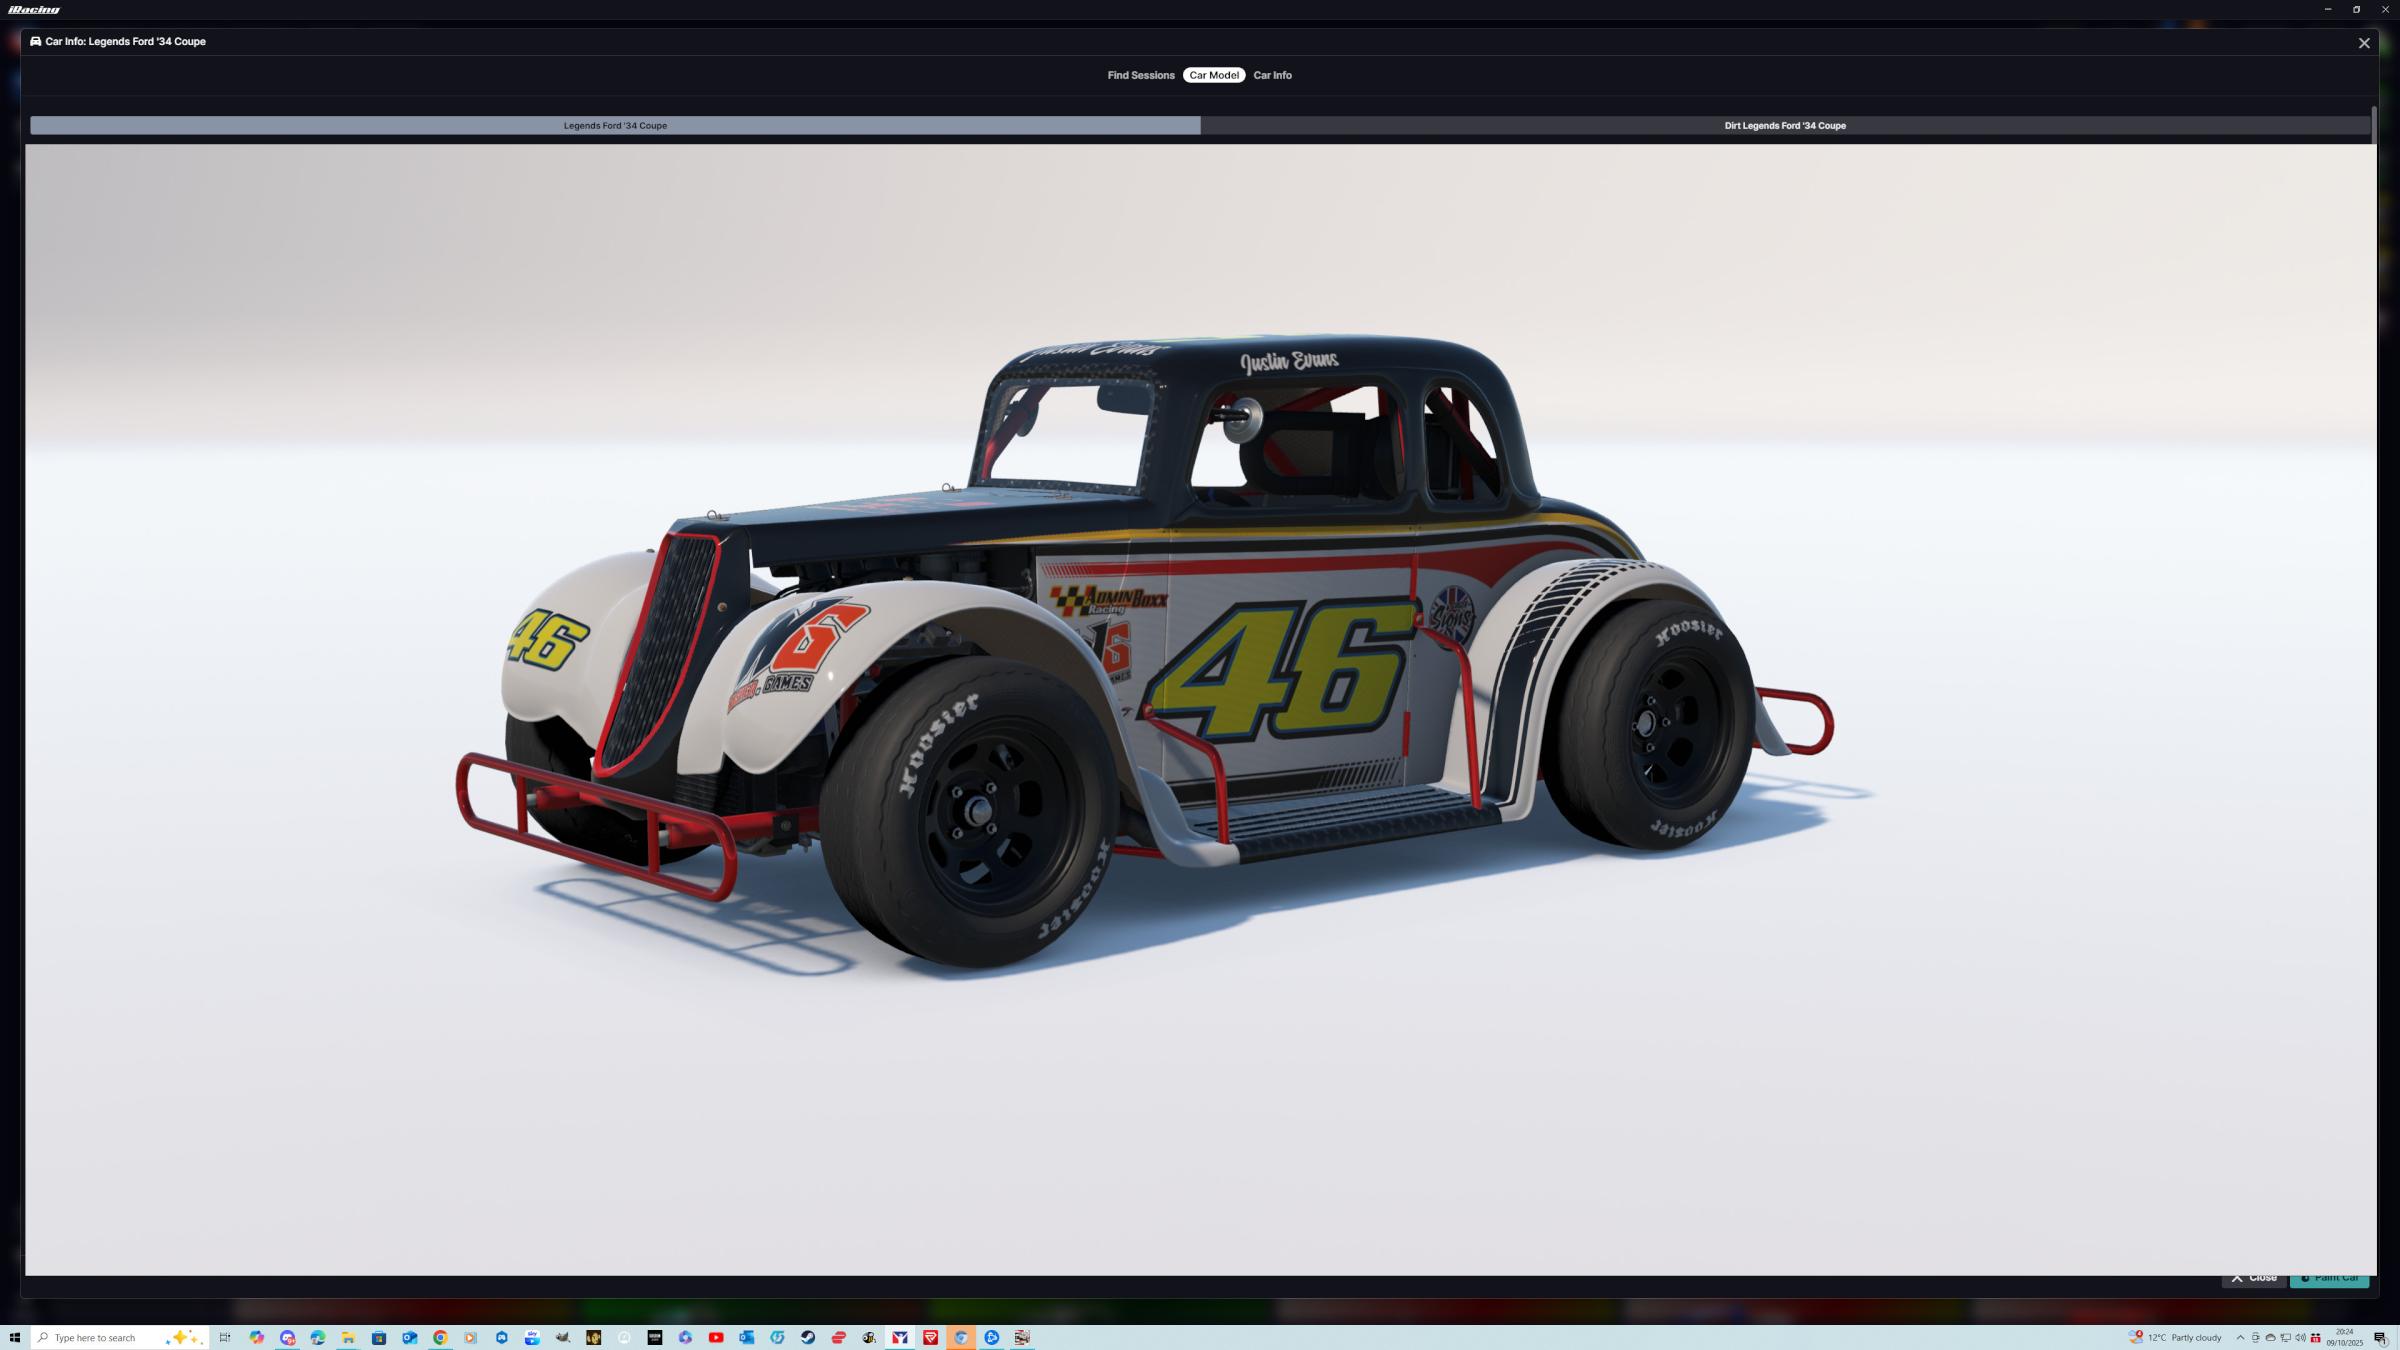The image size is (2400, 1350).
Task: Select Legends Ford '34 Coupe variant
Action: (x=615, y=126)
